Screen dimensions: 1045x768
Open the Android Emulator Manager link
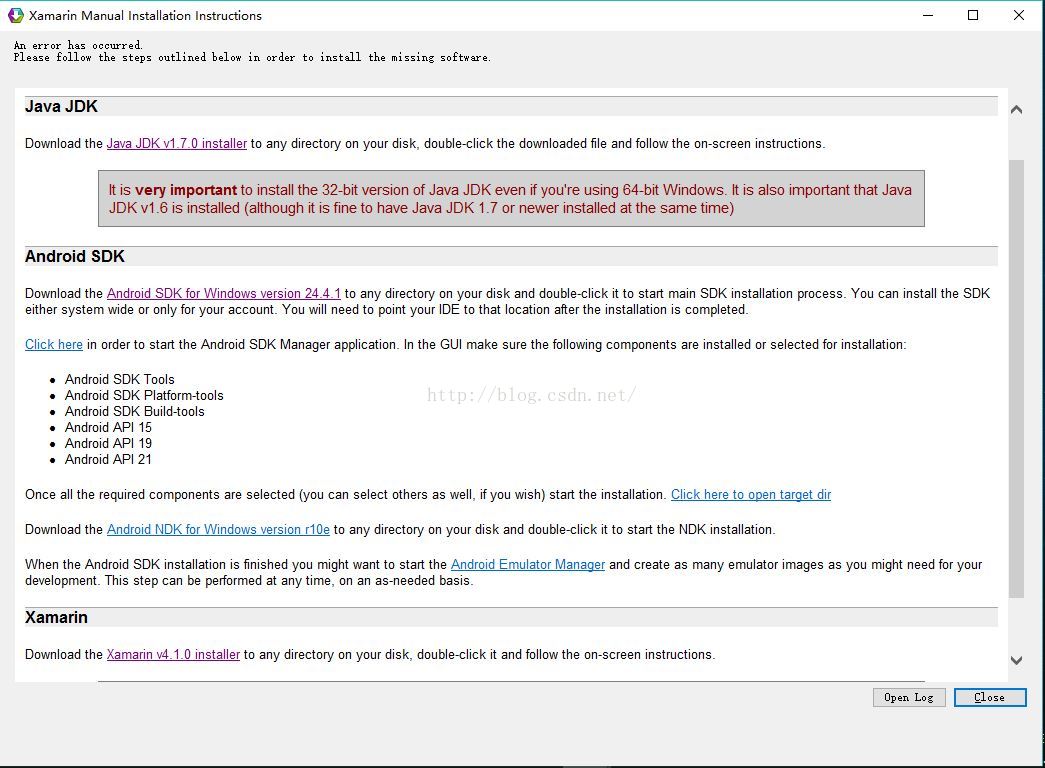click(x=528, y=565)
